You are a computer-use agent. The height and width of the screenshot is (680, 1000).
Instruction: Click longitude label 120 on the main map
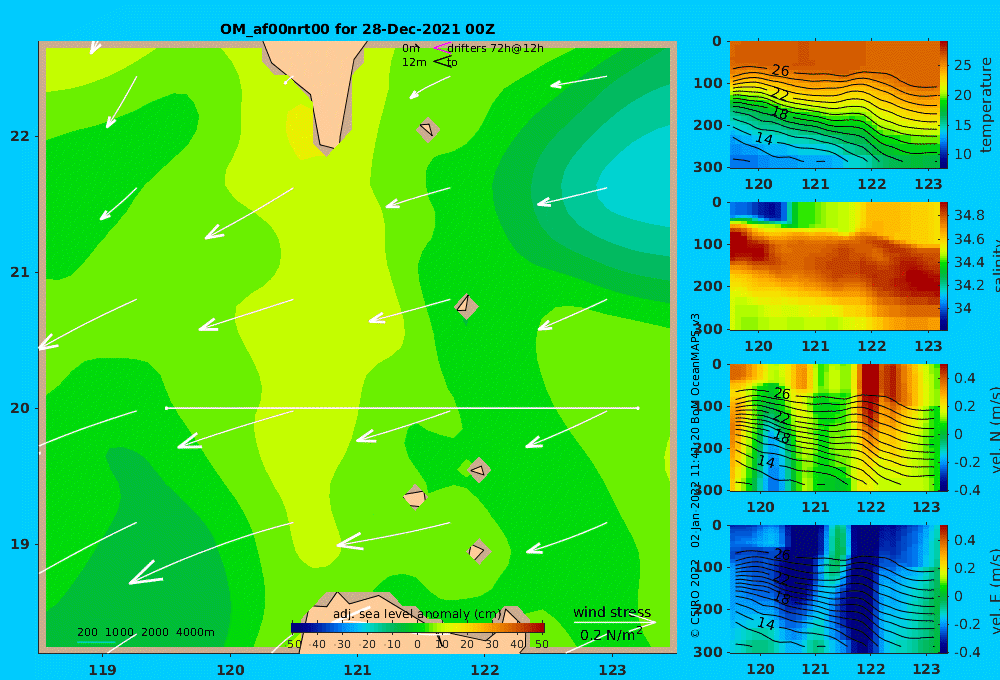(x=230, y=670)
